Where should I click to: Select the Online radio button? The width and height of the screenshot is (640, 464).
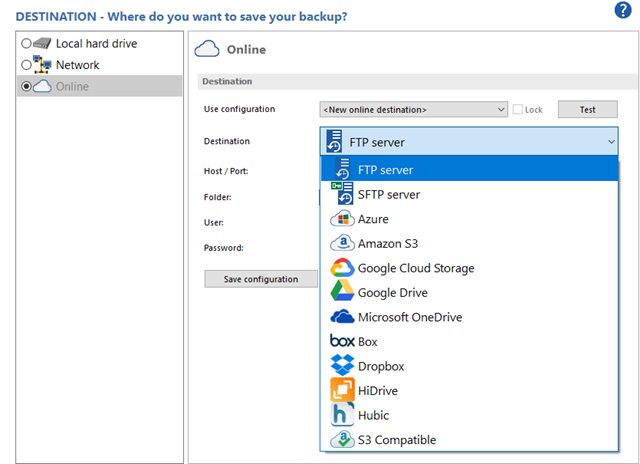click(27, 87)
